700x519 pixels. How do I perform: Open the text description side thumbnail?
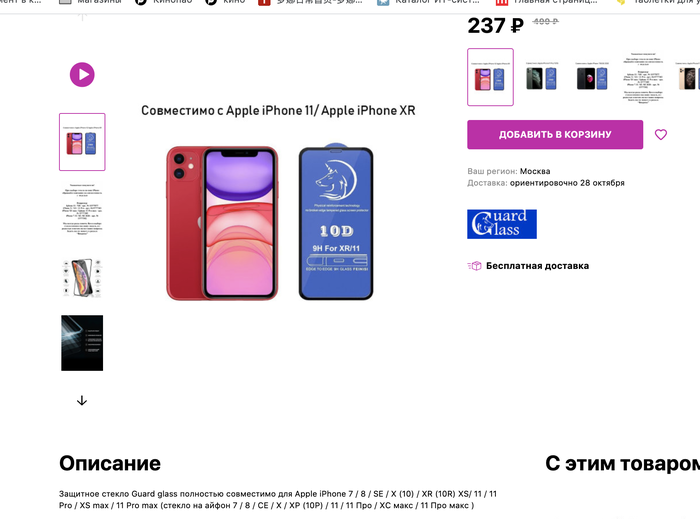[82, 209]
